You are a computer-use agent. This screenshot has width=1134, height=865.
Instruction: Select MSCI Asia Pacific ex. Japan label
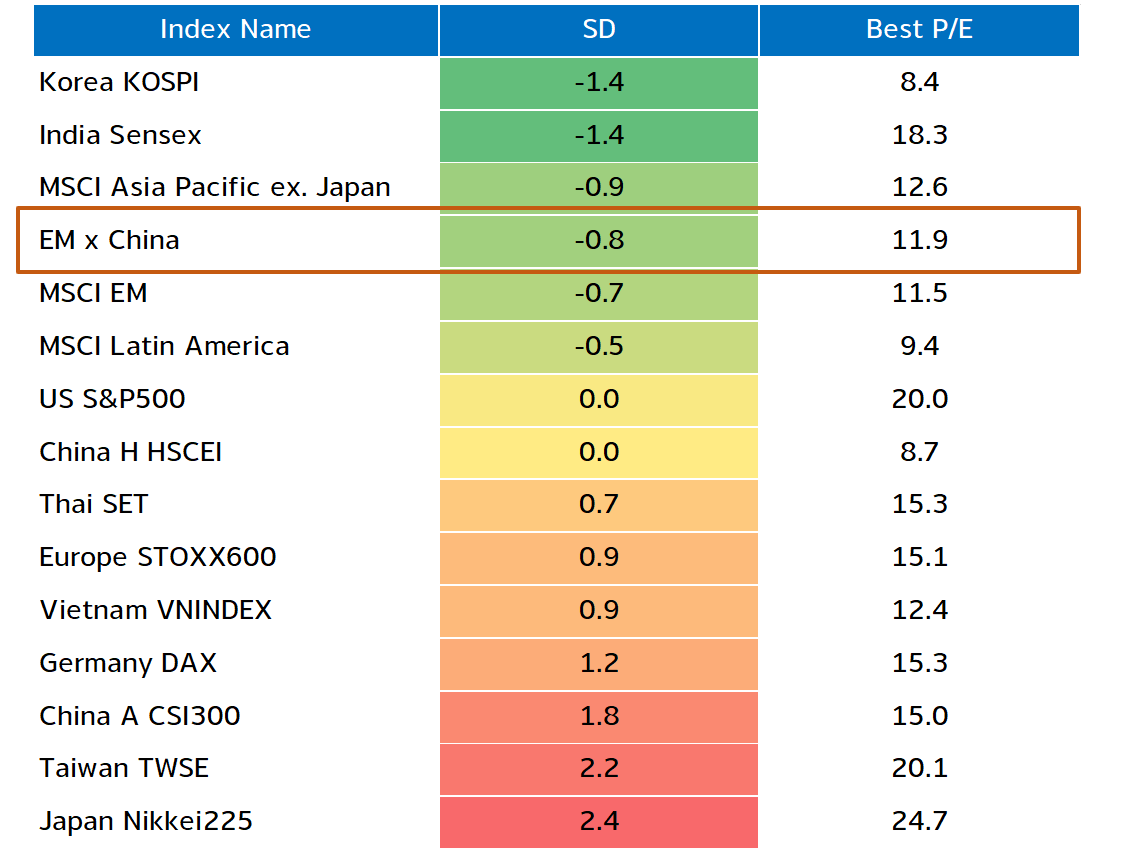coord(215,187)
